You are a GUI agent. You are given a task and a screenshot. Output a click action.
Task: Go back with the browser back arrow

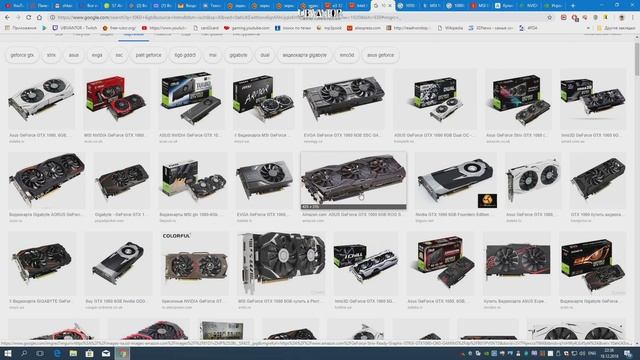[x=7, y=18]
